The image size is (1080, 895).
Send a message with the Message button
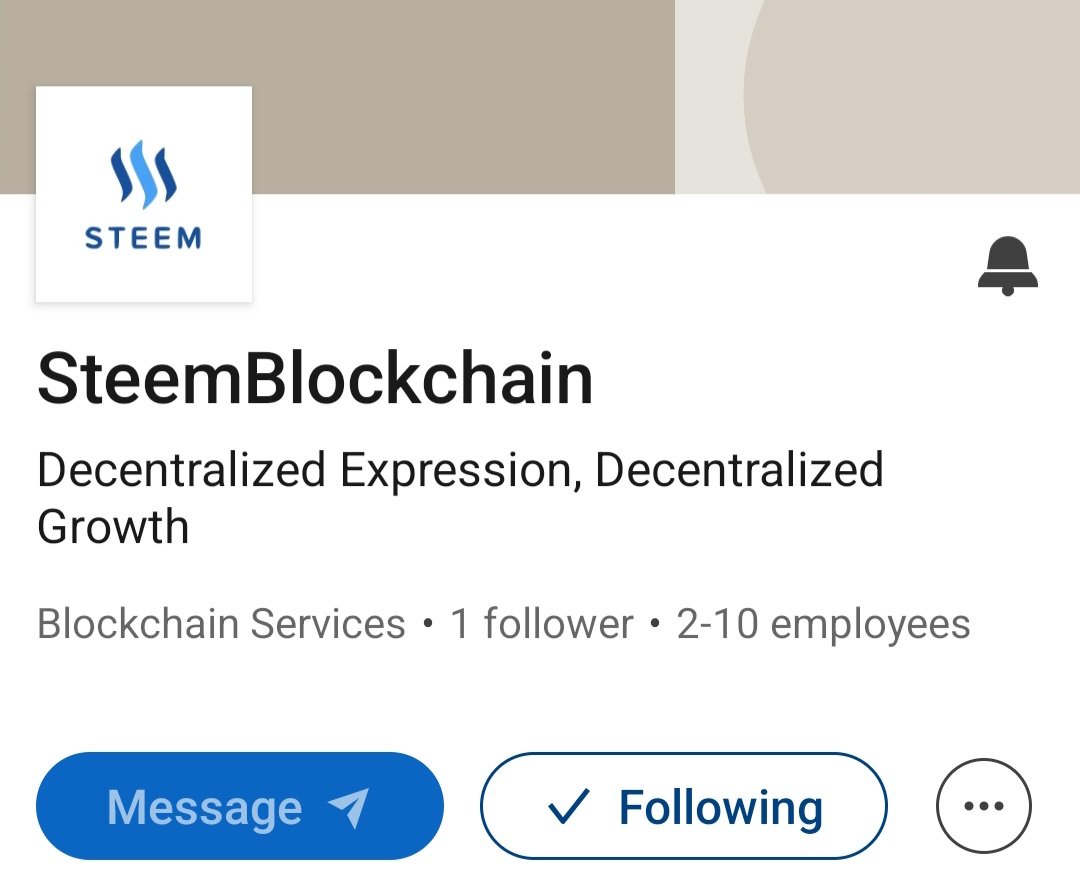(x=240, y=806)
